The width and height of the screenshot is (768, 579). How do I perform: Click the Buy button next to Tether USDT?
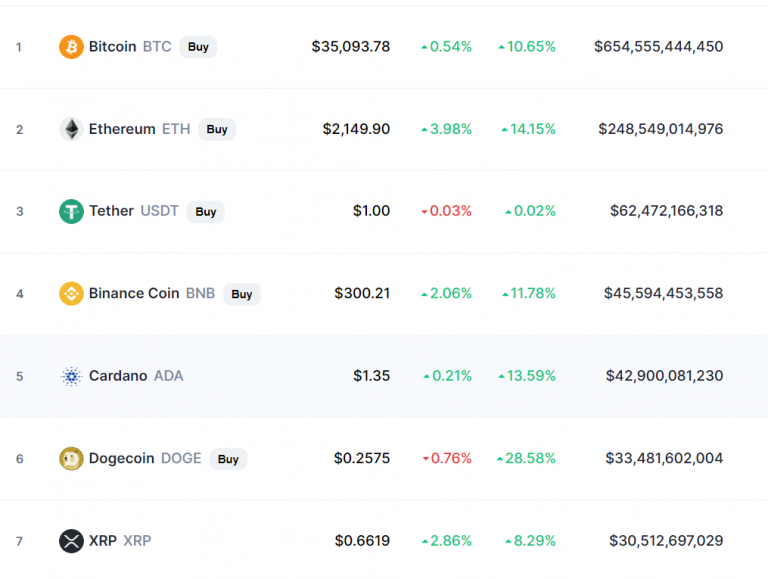click(206, 212)
